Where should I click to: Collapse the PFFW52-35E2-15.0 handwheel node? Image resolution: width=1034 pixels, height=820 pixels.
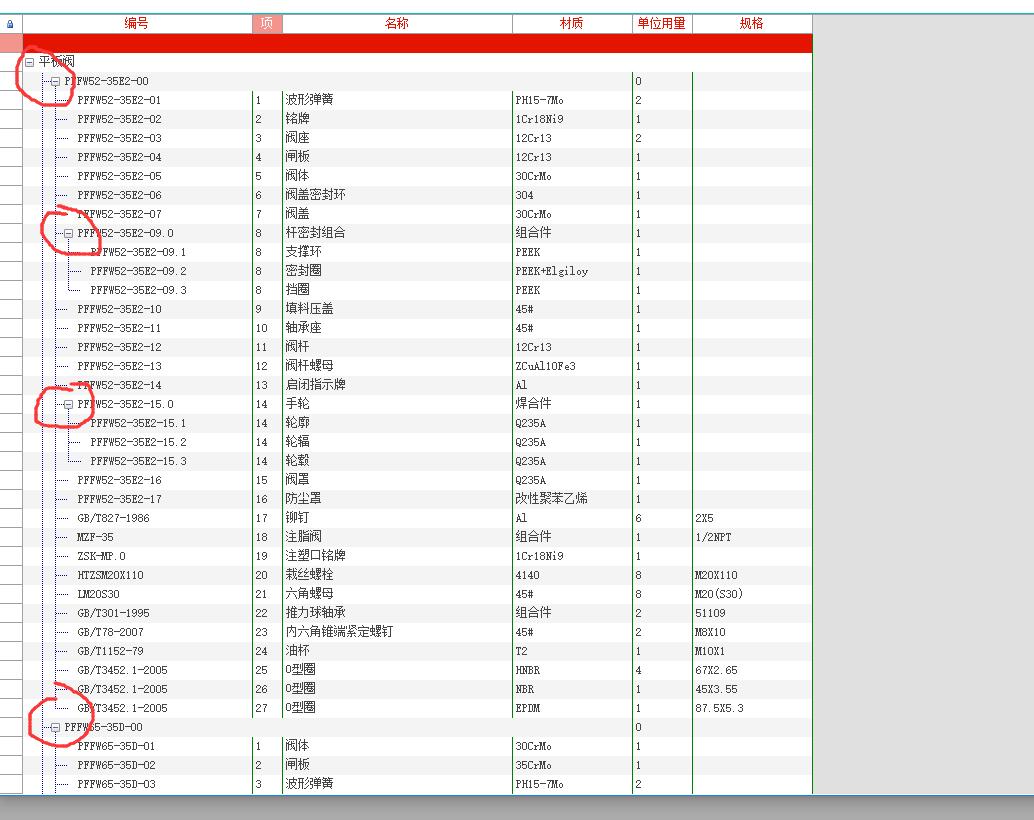click(68, 404)
